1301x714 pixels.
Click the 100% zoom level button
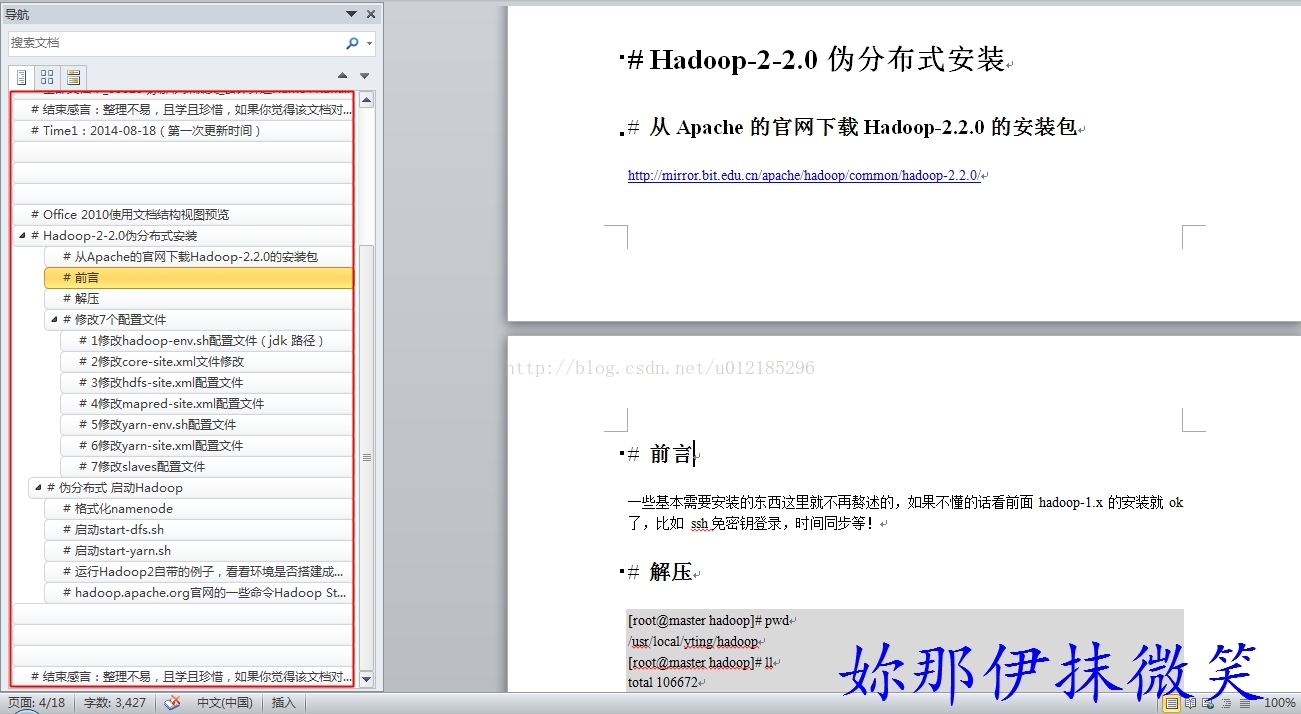coord(1280,703)
